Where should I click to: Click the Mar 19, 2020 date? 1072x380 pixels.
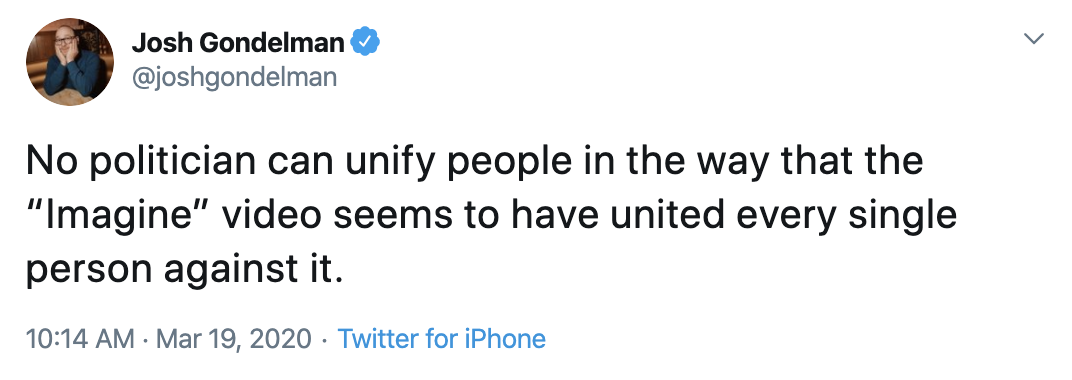234,340
